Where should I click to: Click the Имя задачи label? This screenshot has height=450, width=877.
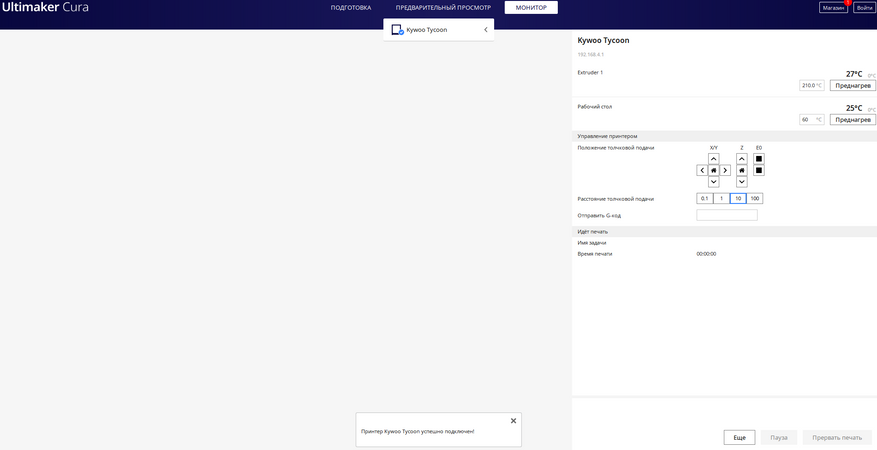[592, 243]
